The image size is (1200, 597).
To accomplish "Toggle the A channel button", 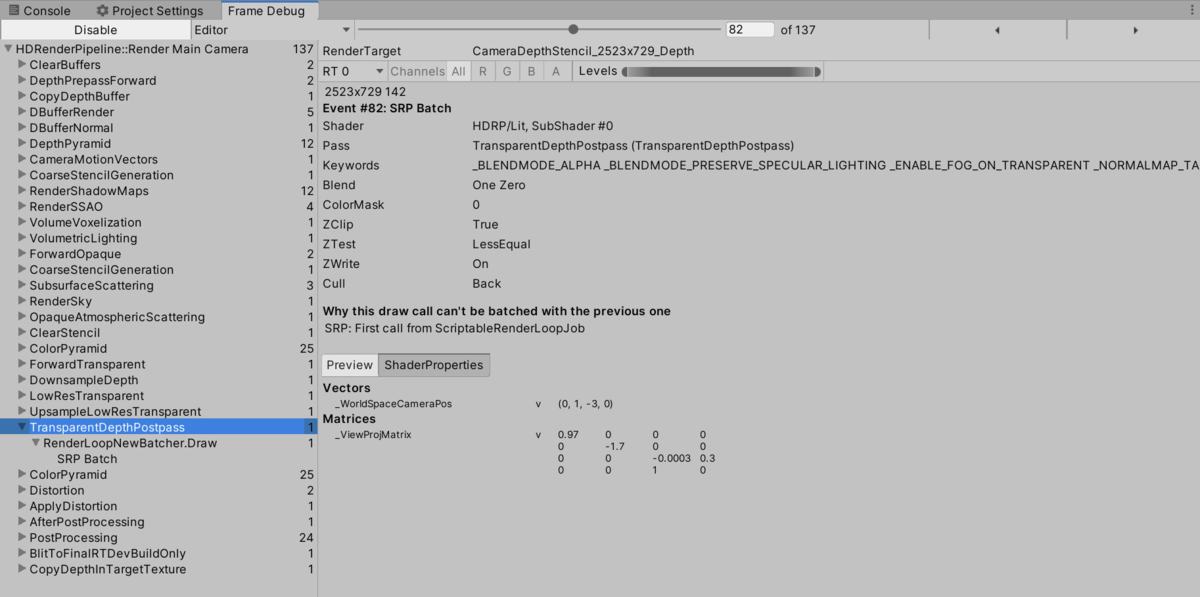I will (x=556, y=71).
